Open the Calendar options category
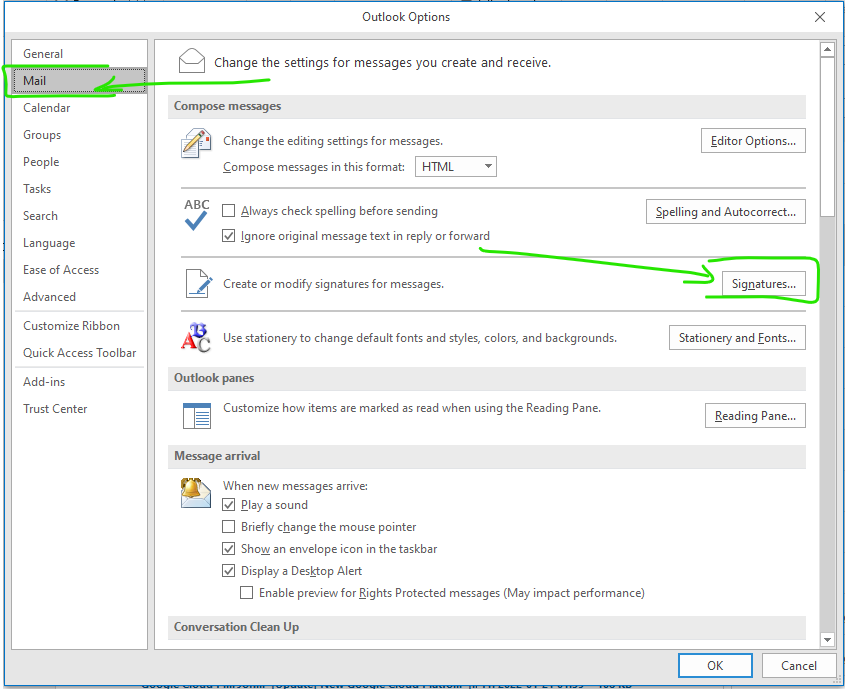Image resolution: width=845 pixels, height=689 pixels. [x=79, y=108]
